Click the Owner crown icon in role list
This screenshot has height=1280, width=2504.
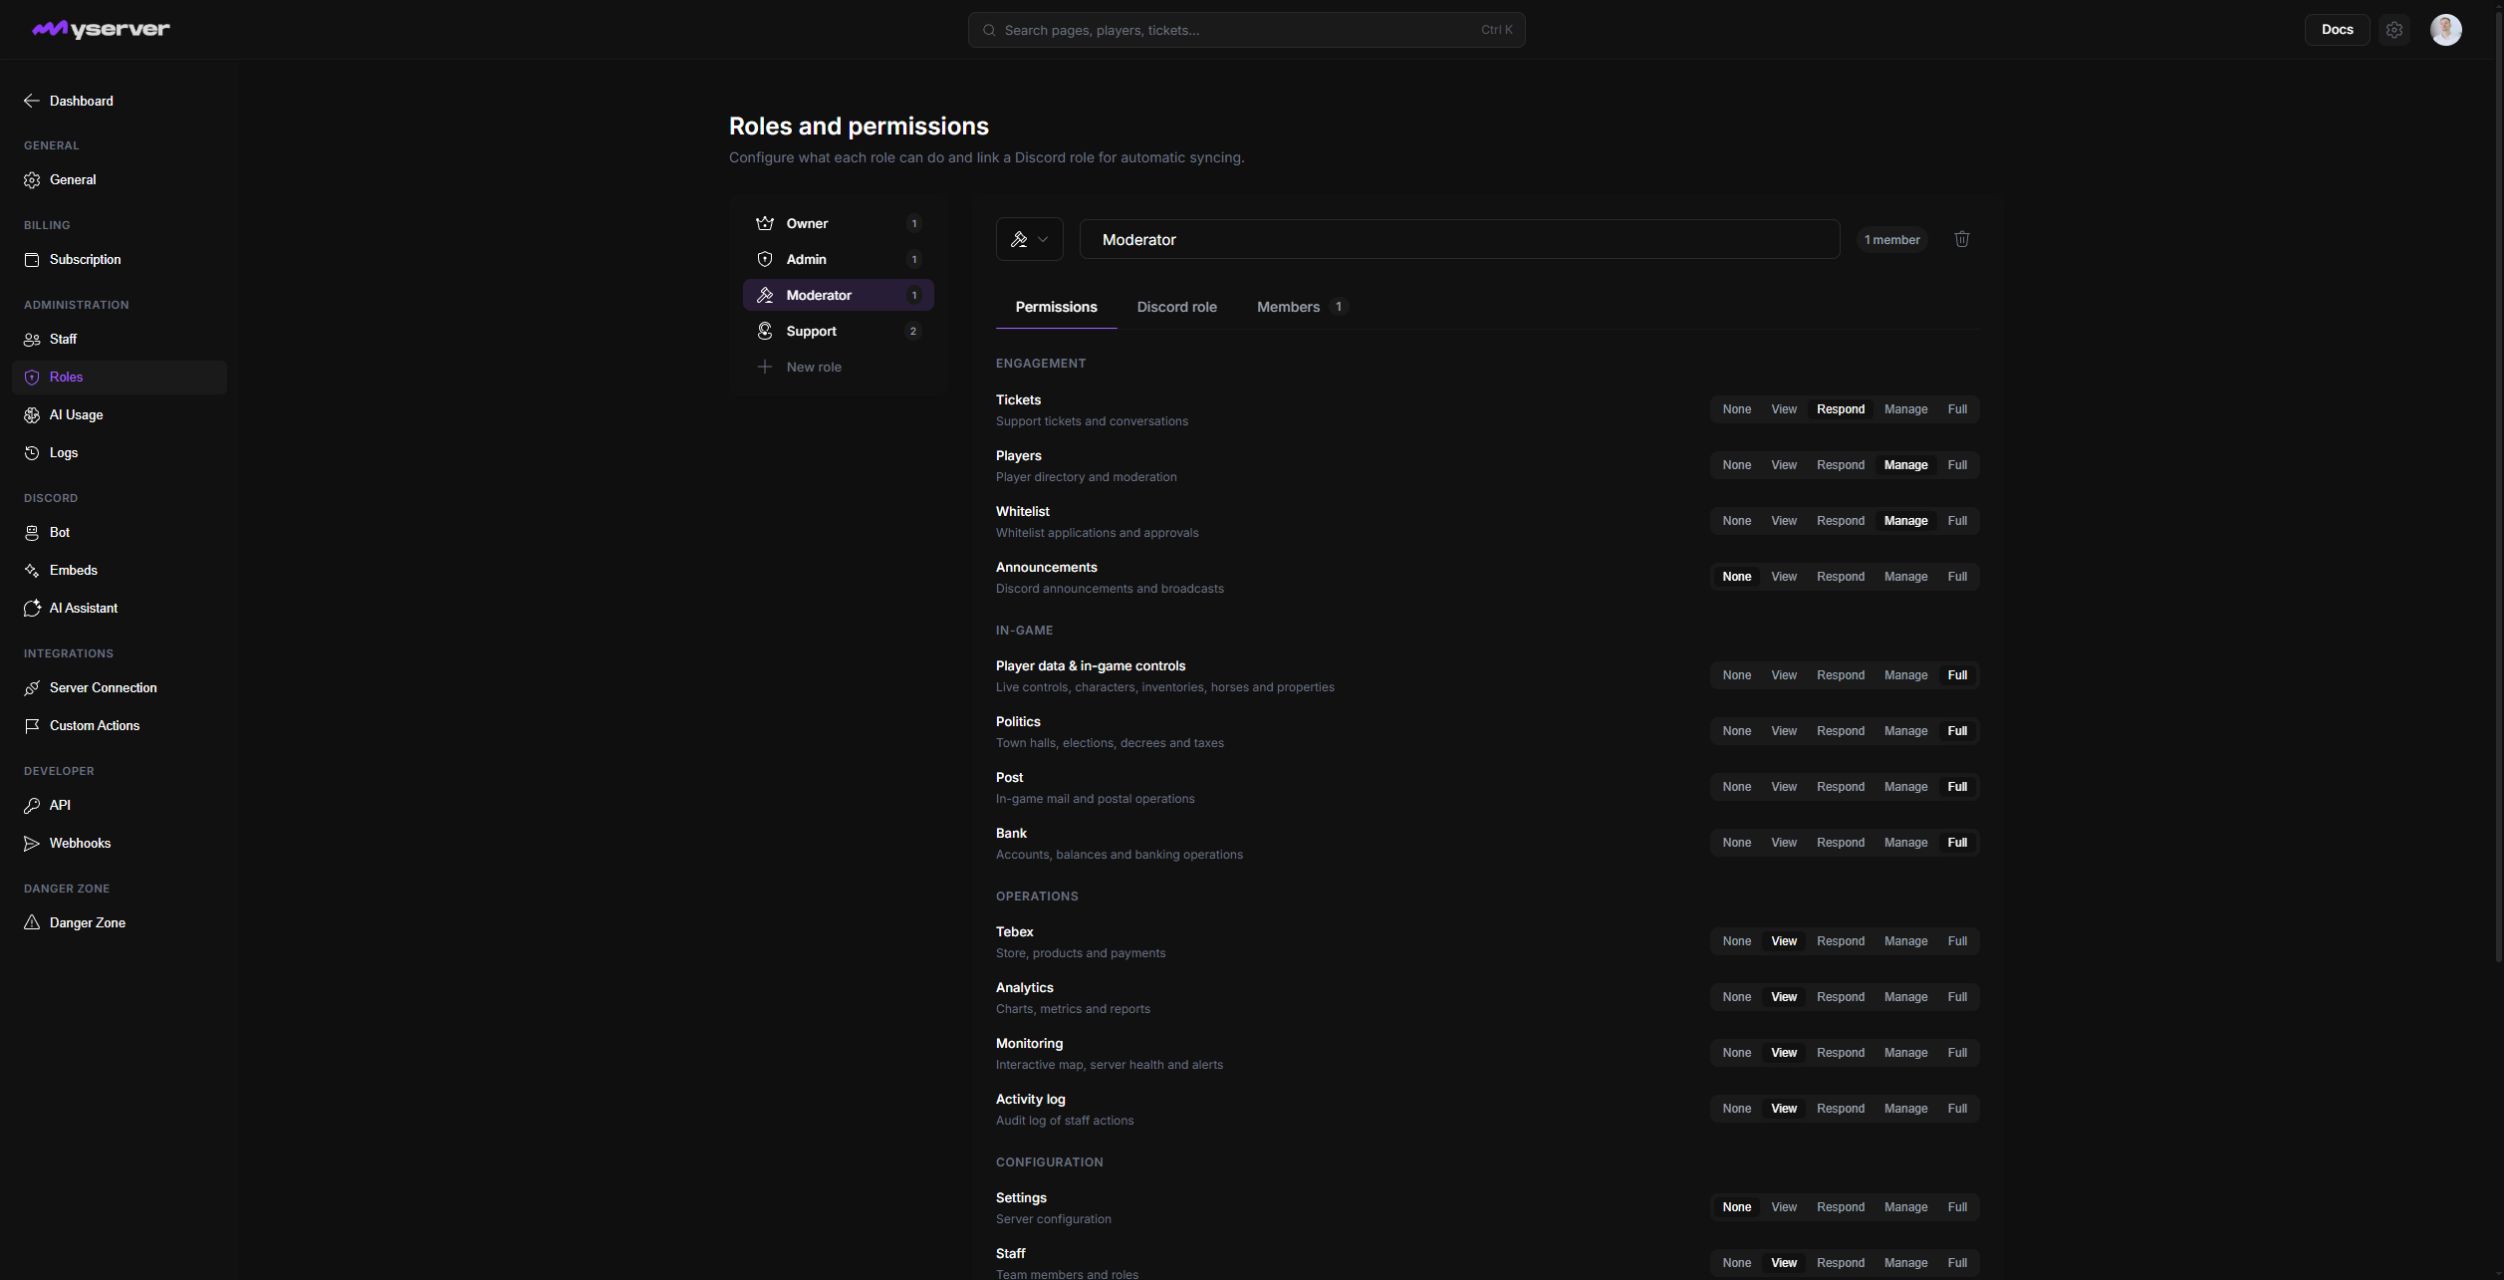point(765,223)
